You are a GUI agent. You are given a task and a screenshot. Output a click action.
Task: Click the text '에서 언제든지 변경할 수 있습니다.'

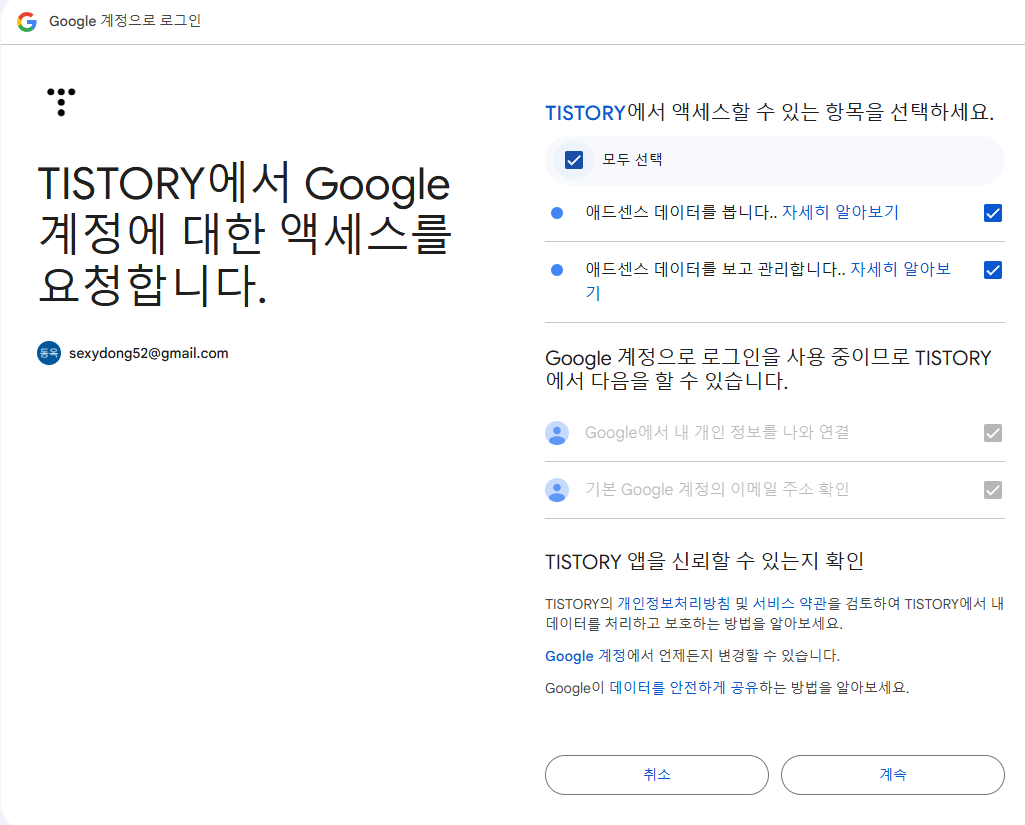pyautogui.click(x=733, y=656)
